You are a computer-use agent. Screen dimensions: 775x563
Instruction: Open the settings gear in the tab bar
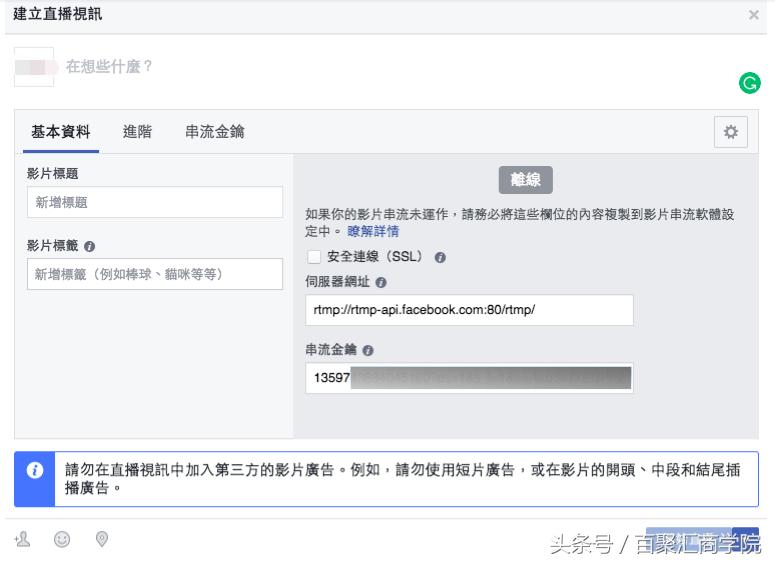731,132
